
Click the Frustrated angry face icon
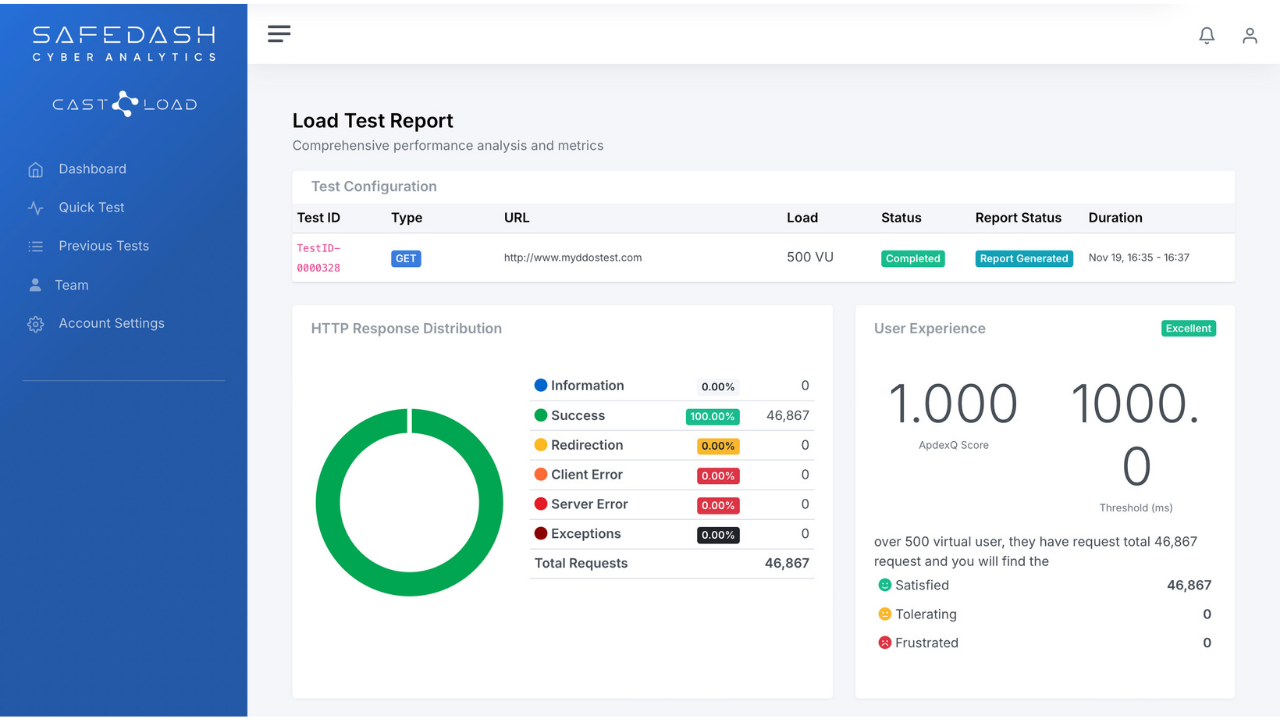(885, 643)
